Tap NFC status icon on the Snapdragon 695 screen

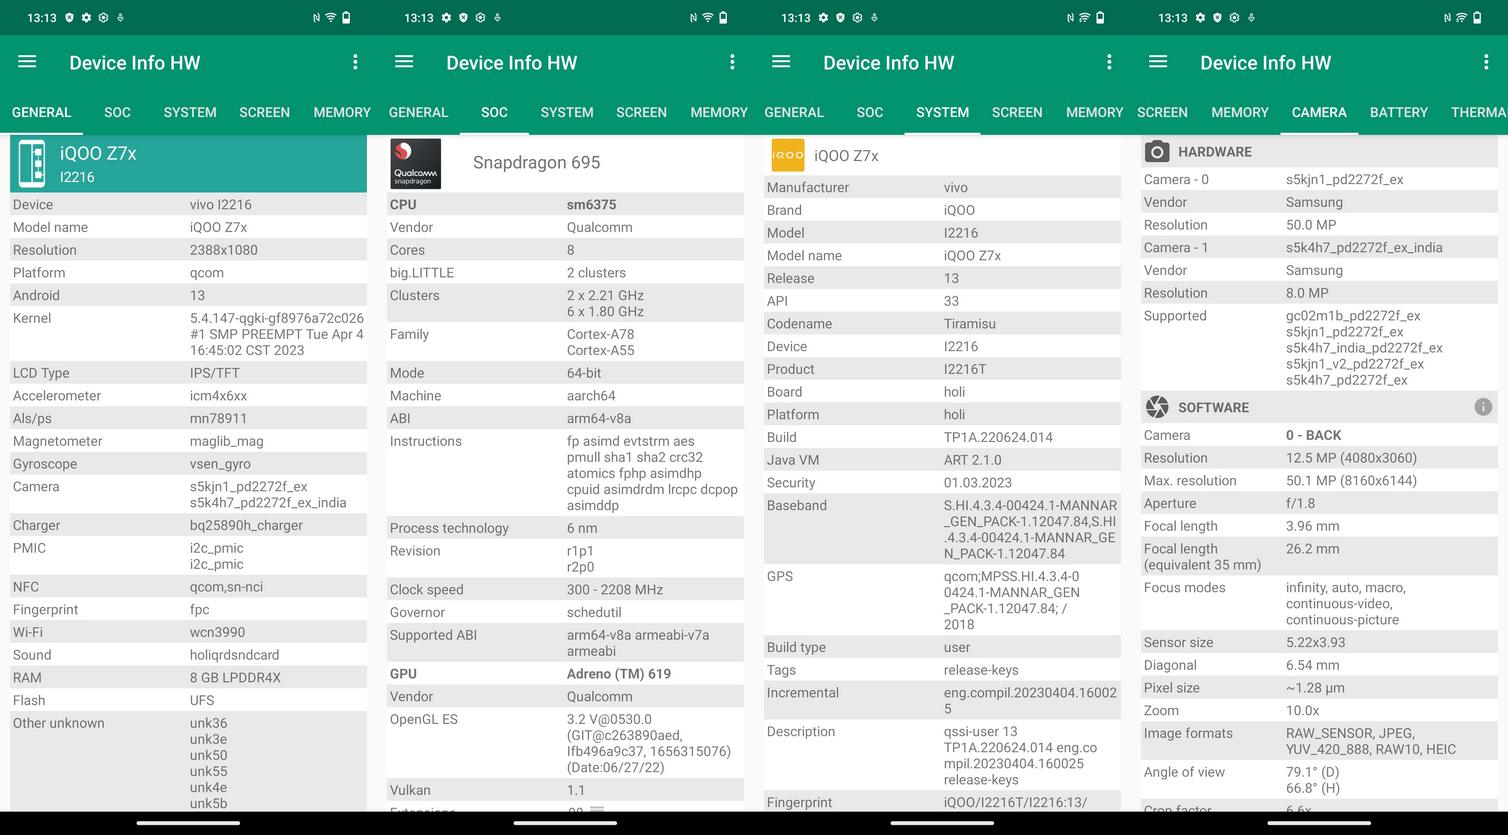(x=693, y=17)
